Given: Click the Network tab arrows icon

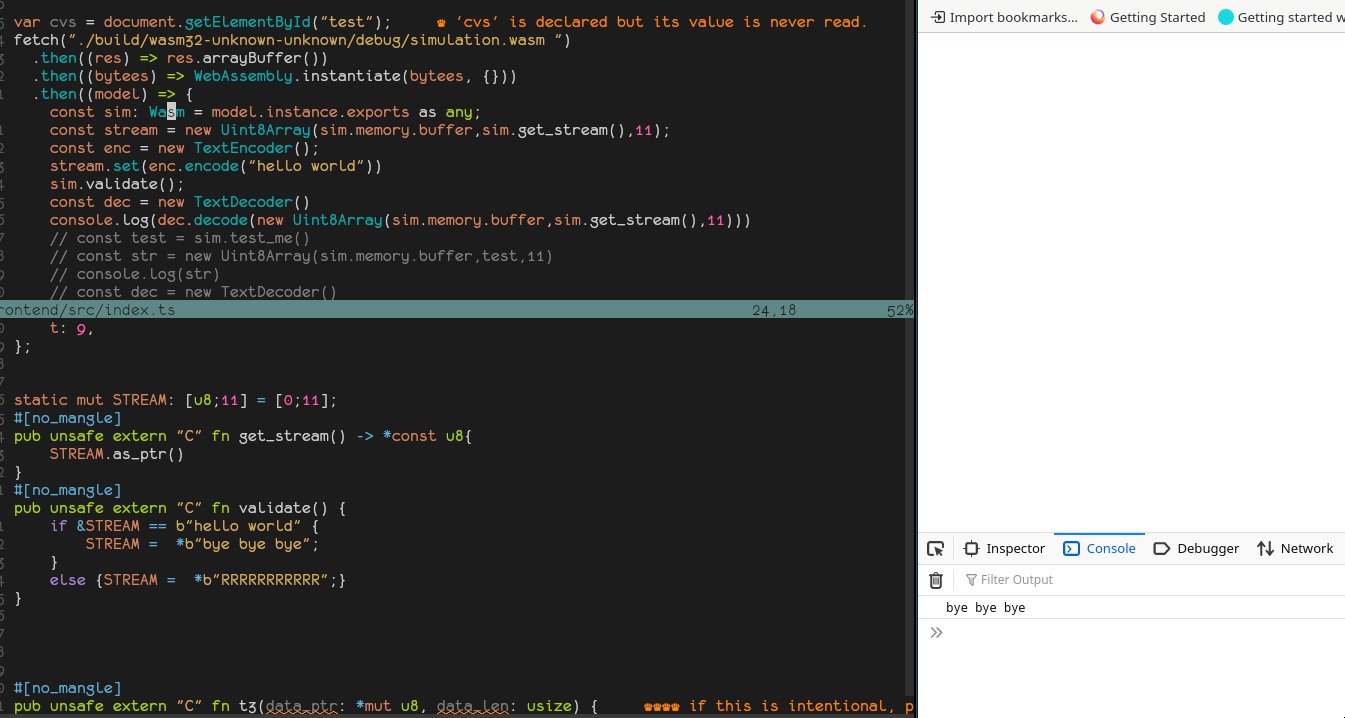Looking at the screenshot, I should (x=1265, y=548).
